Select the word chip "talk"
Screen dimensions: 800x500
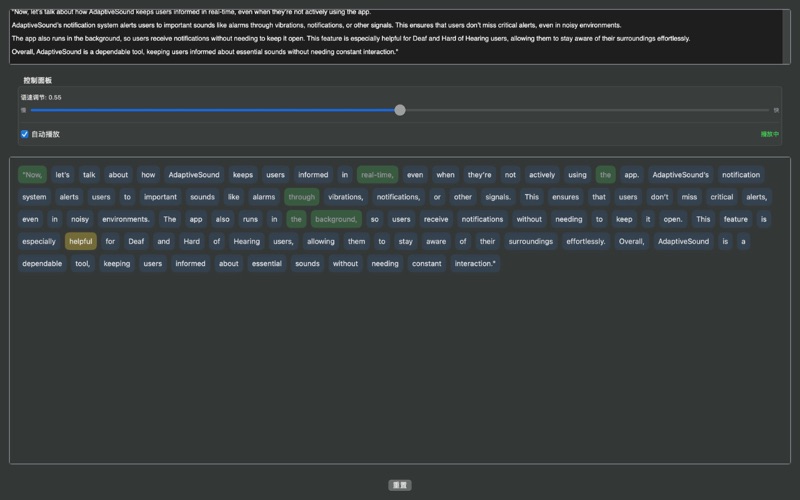[x=89, y=174]
